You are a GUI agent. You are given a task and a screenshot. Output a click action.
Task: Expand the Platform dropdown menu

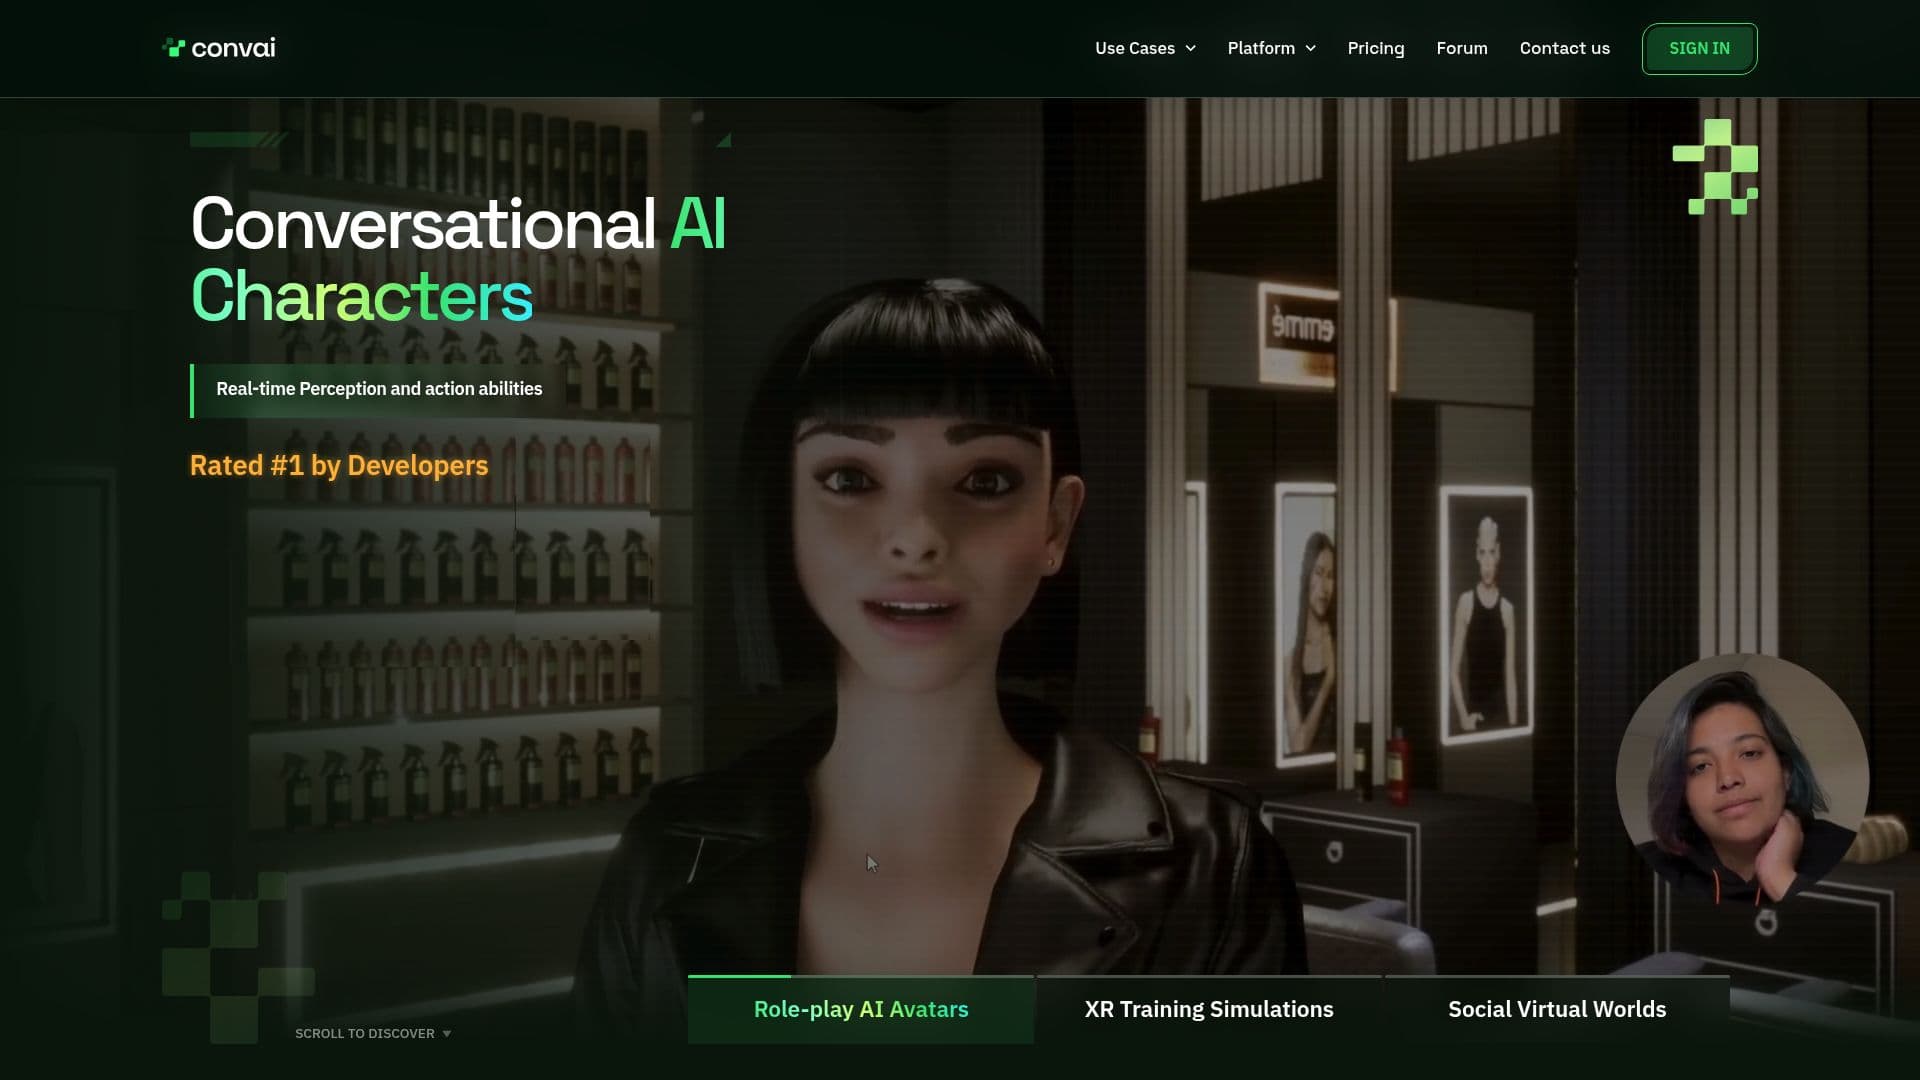click(x=1271, y=48)
